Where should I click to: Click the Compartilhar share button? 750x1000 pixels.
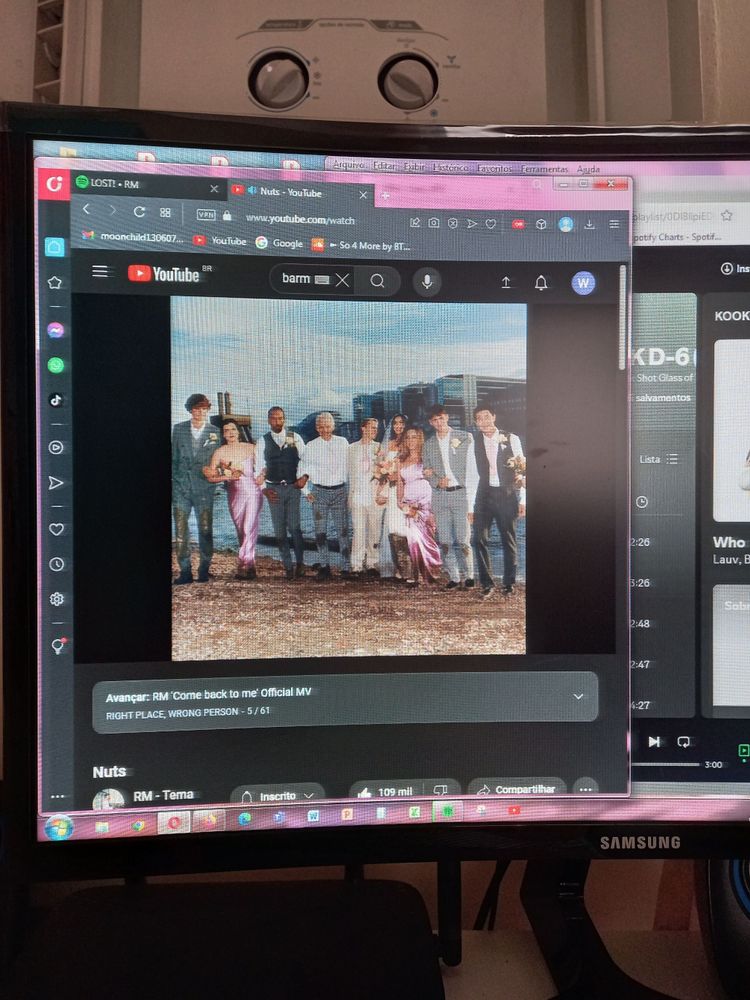click(517, 788)
